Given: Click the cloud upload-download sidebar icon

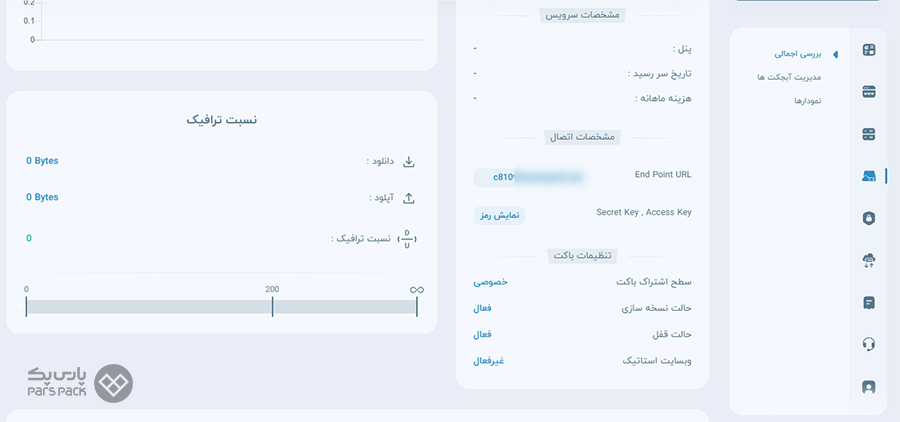Looking at the screenshot, I should tap(869, 261).
